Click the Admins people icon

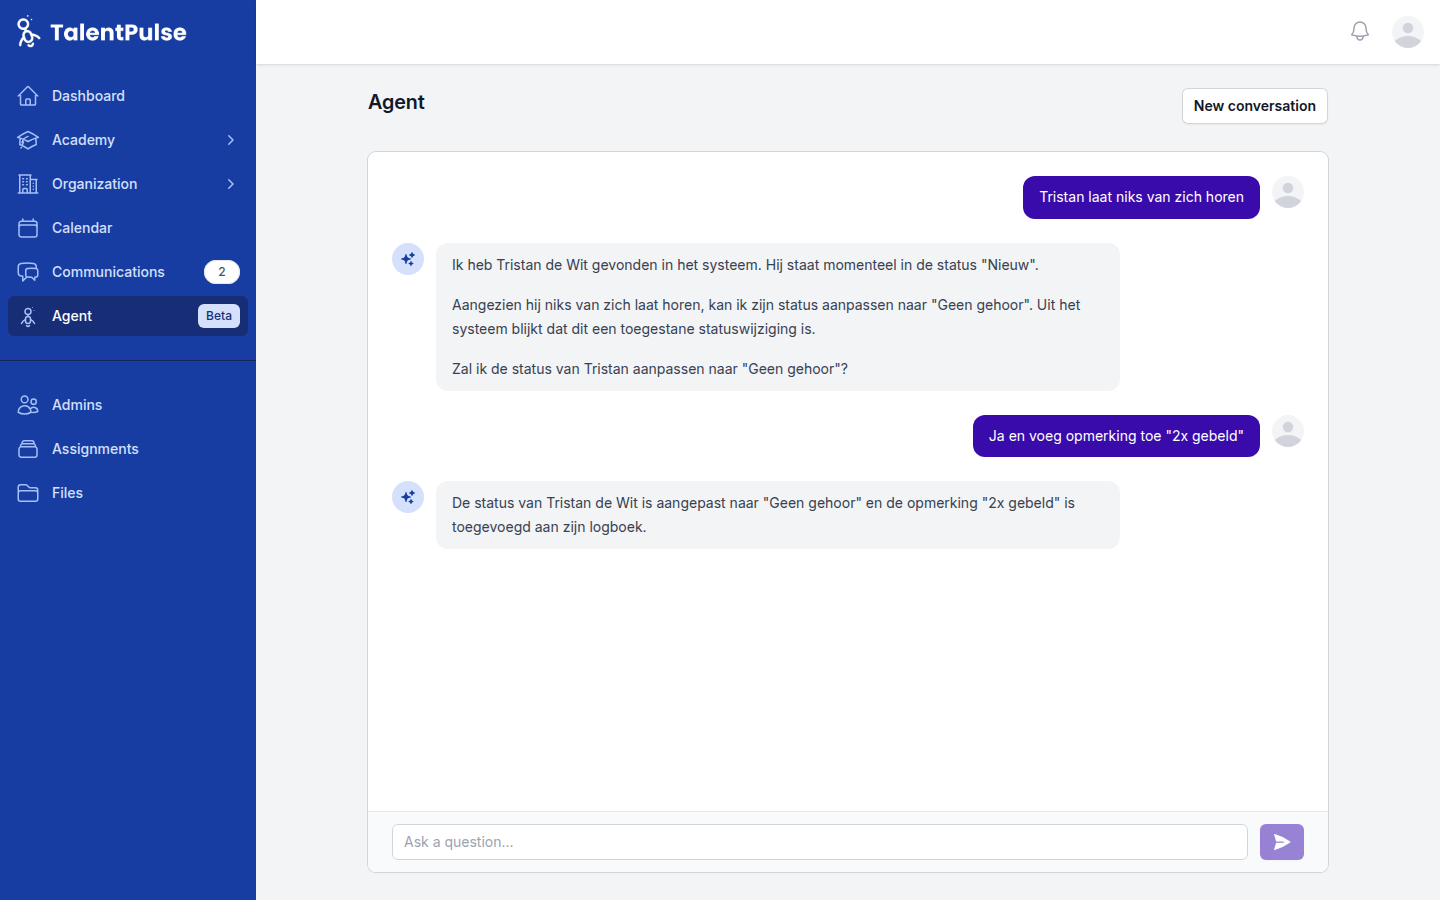tap(28, 405)
